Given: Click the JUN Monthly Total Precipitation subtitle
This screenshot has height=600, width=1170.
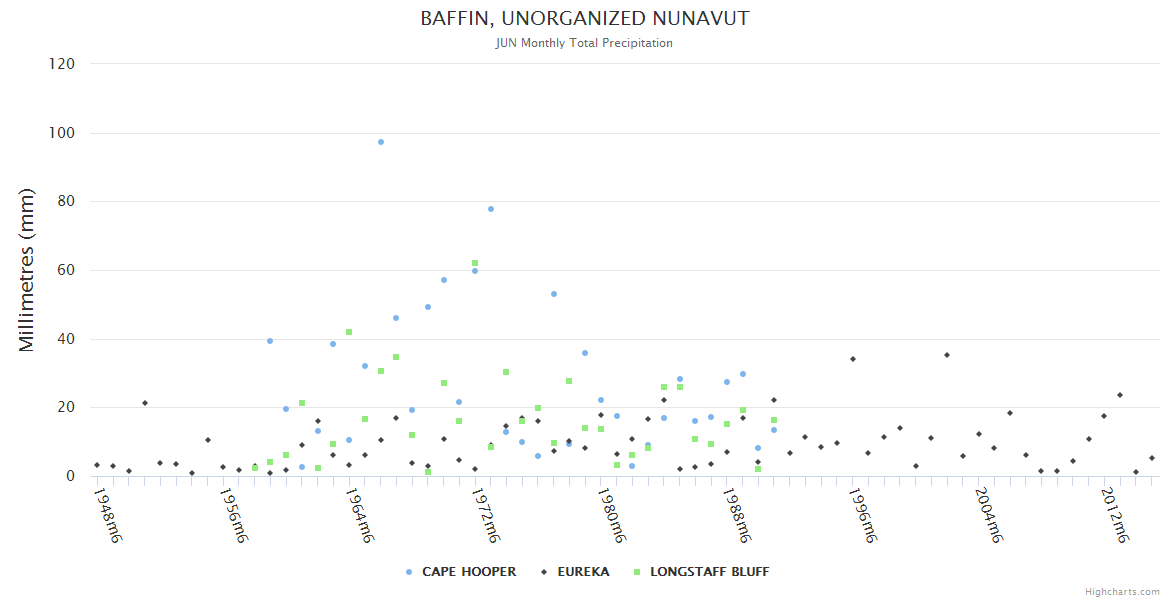Looking at the screenshot, I should [584, 43].
